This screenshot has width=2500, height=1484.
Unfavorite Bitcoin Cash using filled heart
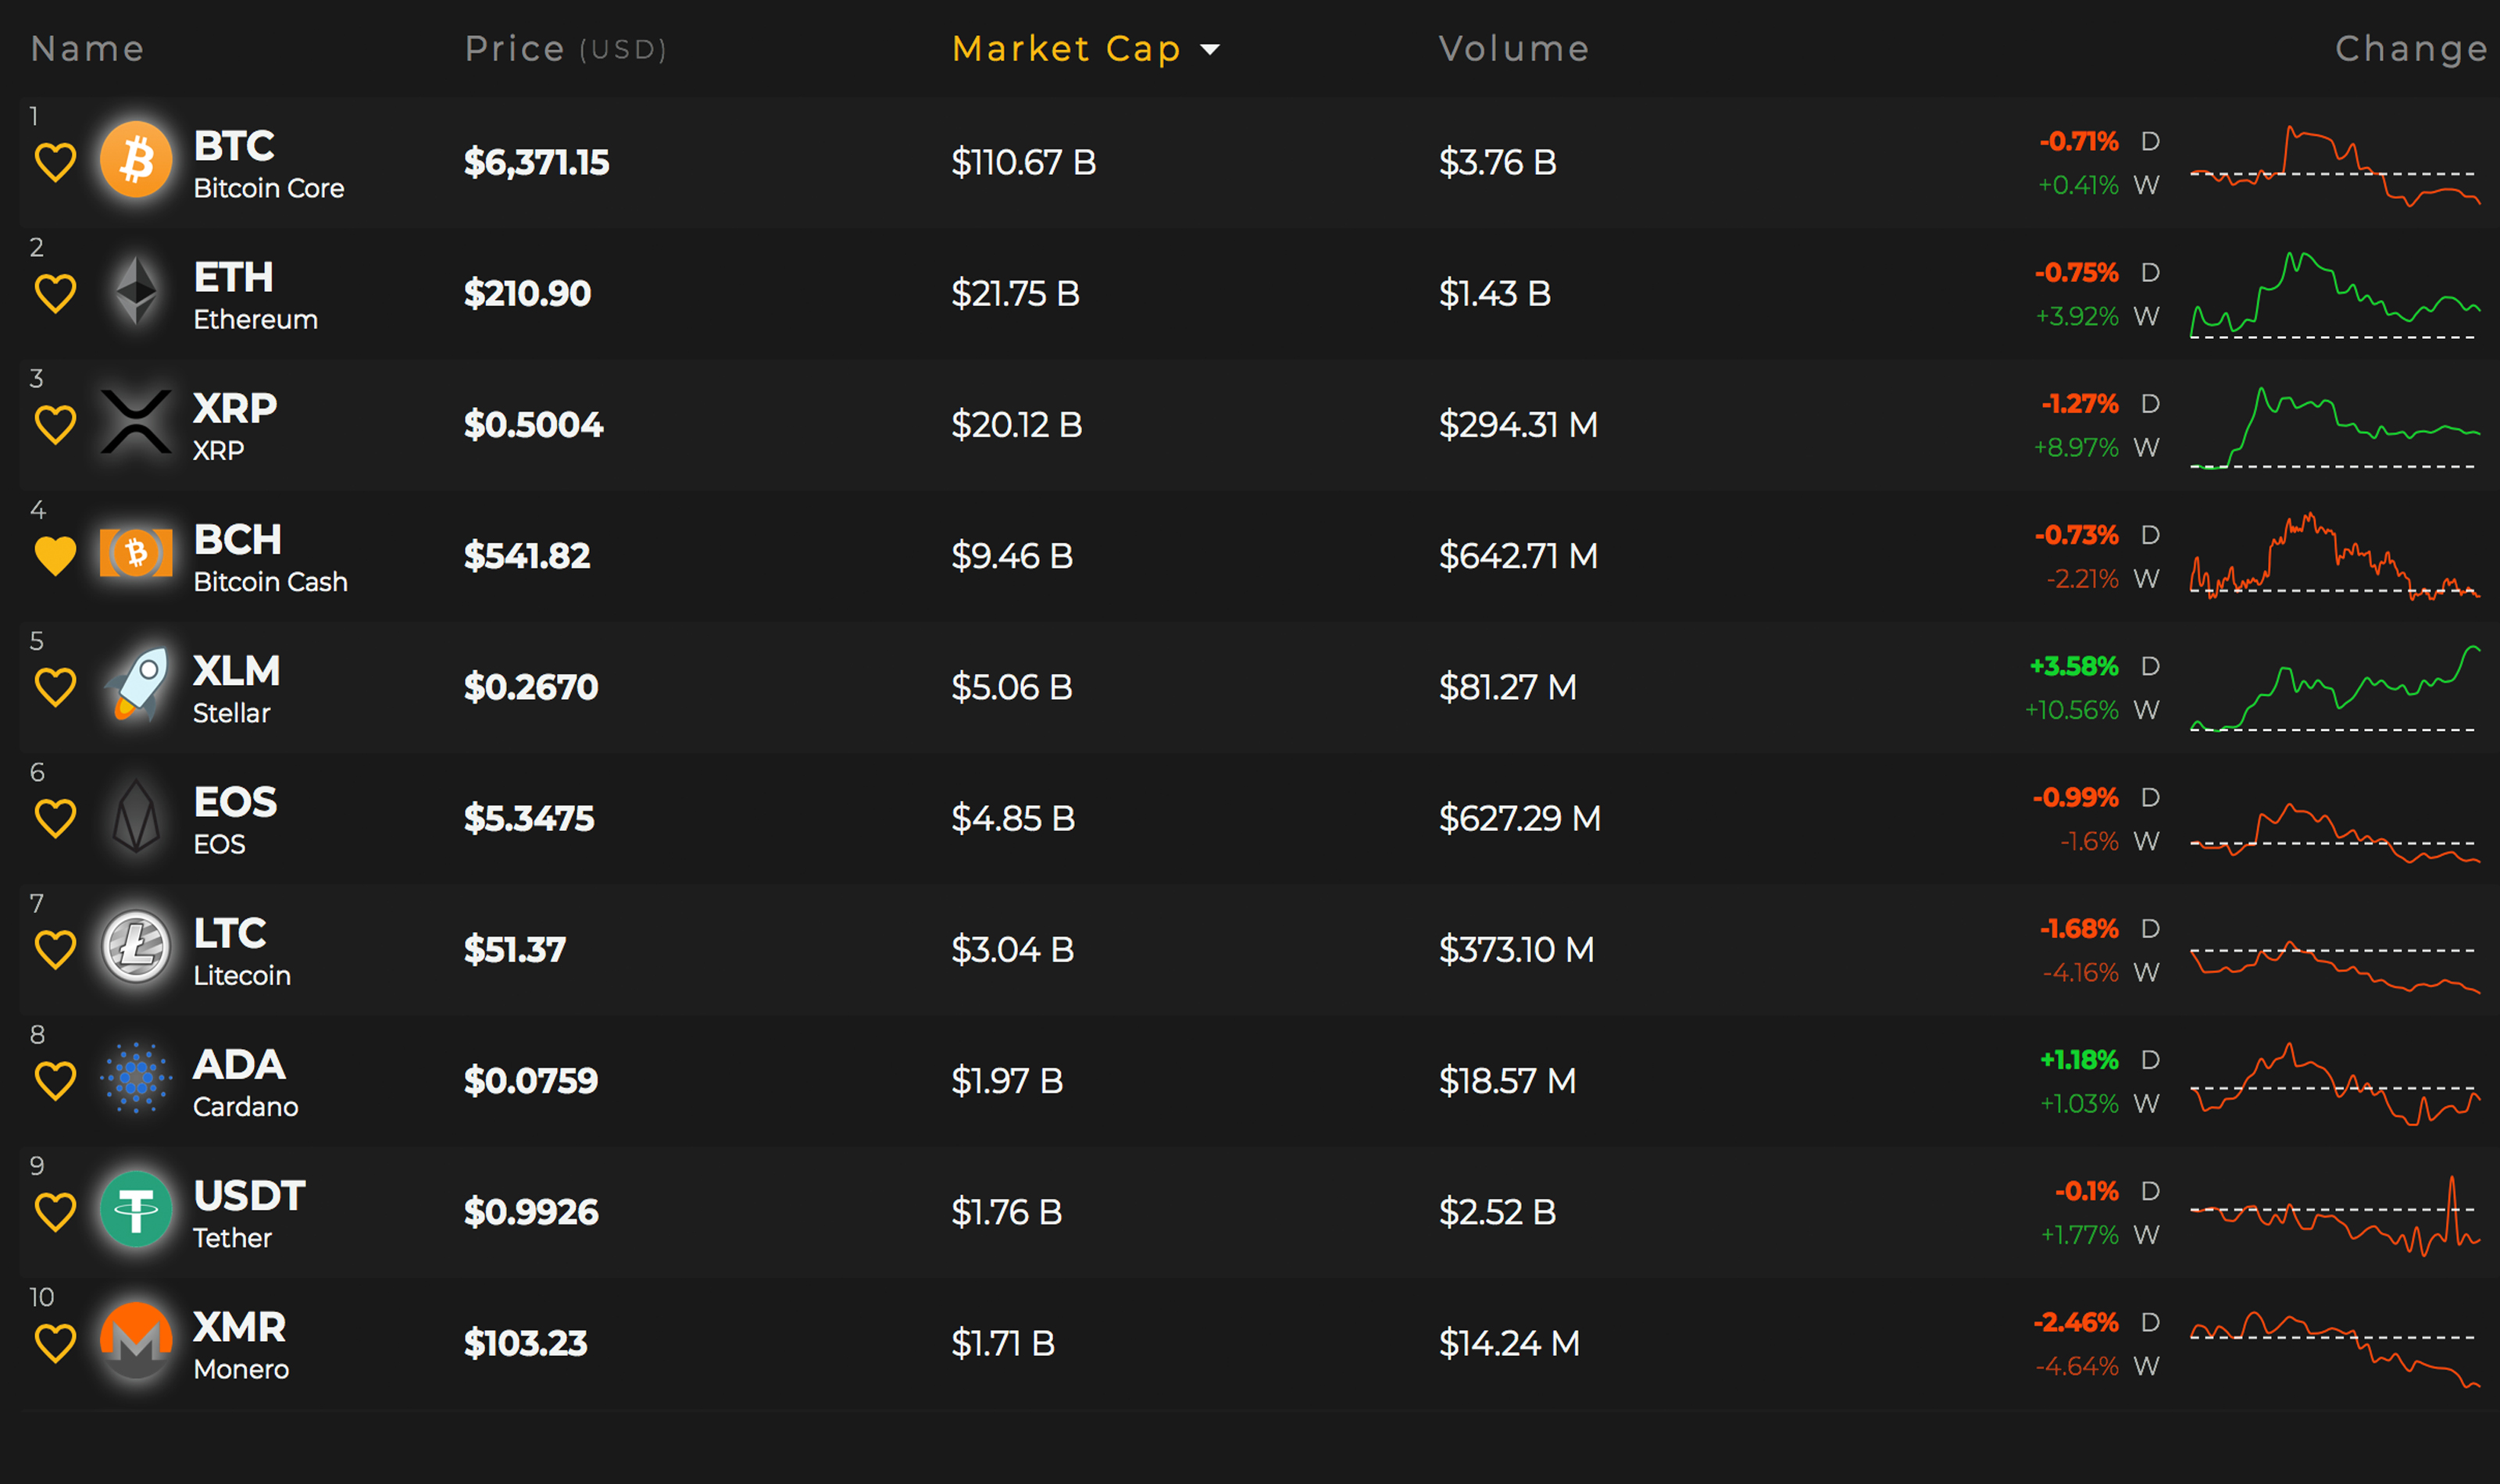tap(55, 555)
